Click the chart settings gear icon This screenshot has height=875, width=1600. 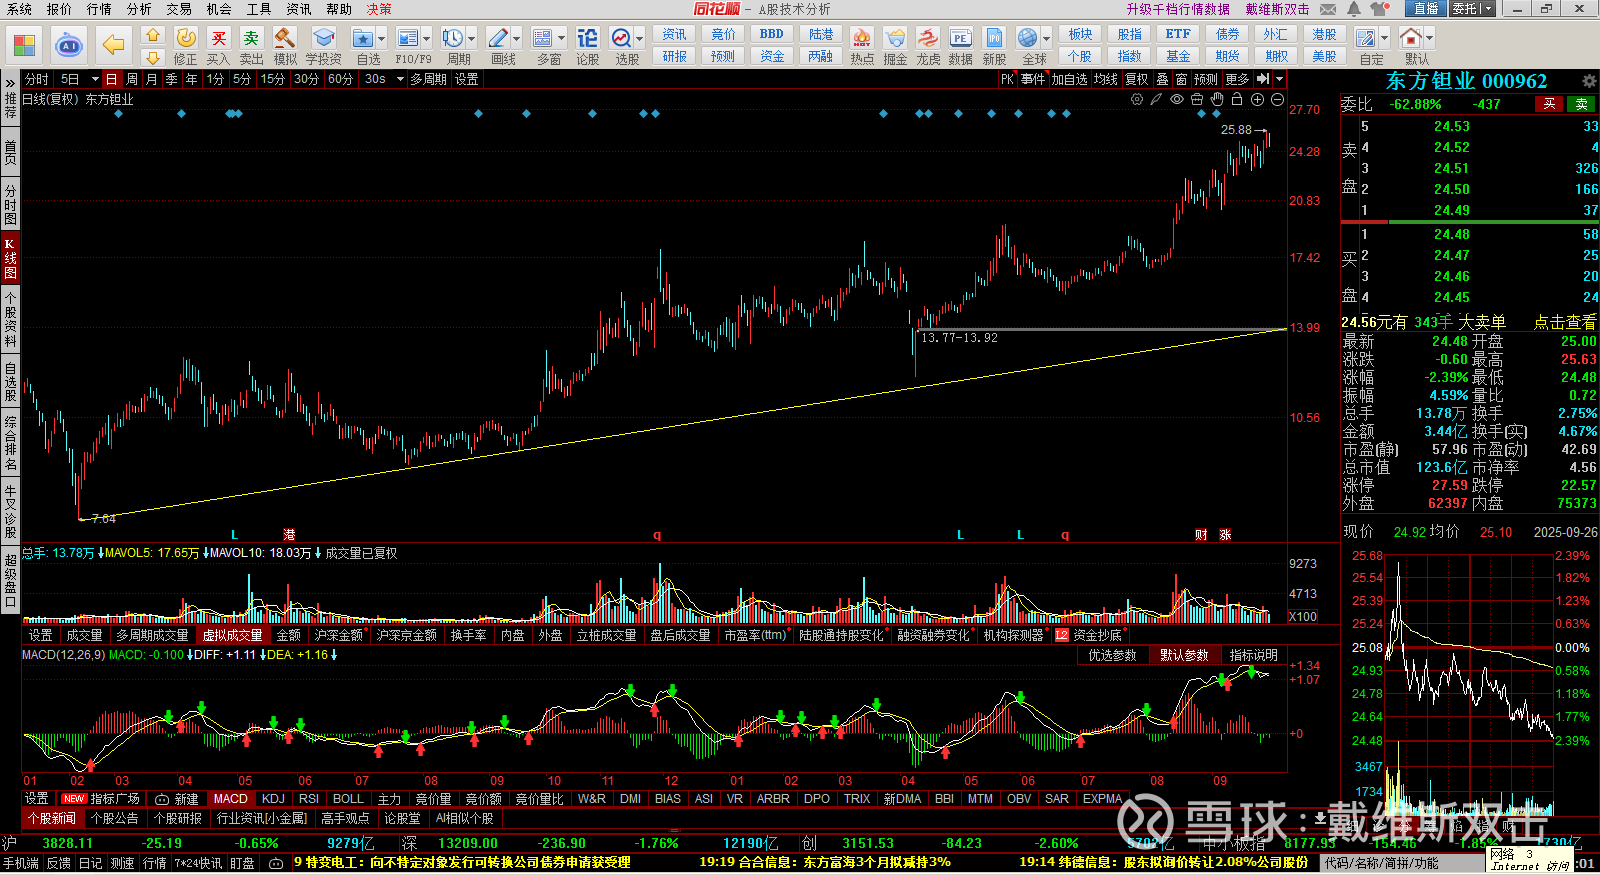click(x=1137, y=100)
